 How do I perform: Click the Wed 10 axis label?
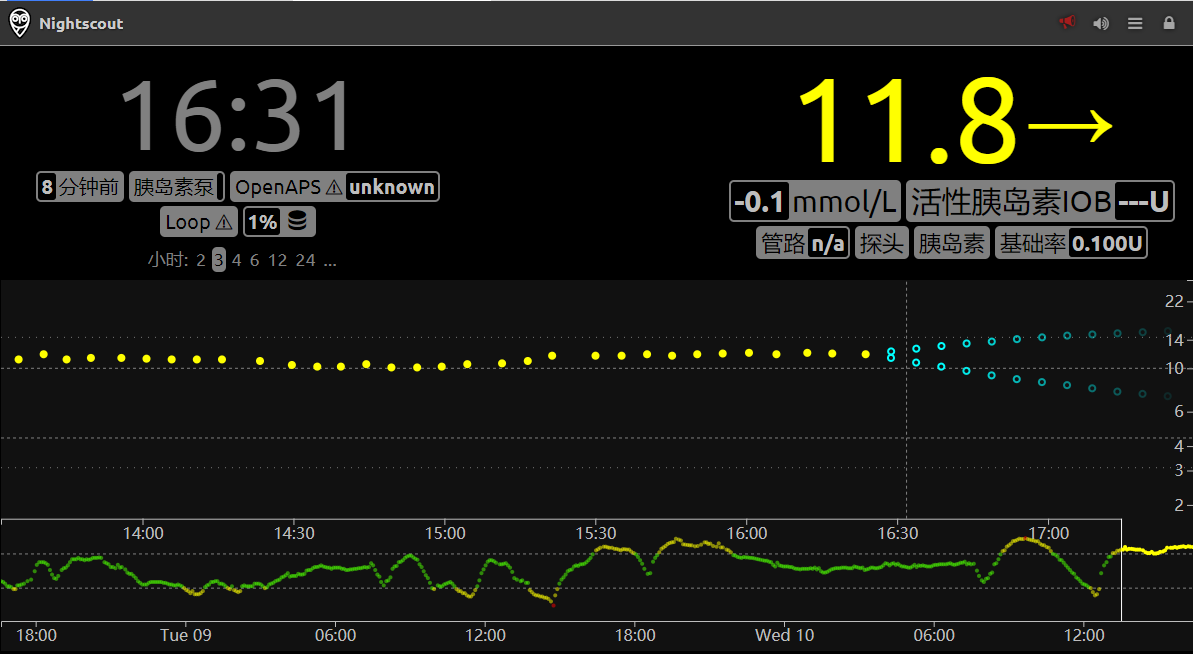[x=784, y=635]
